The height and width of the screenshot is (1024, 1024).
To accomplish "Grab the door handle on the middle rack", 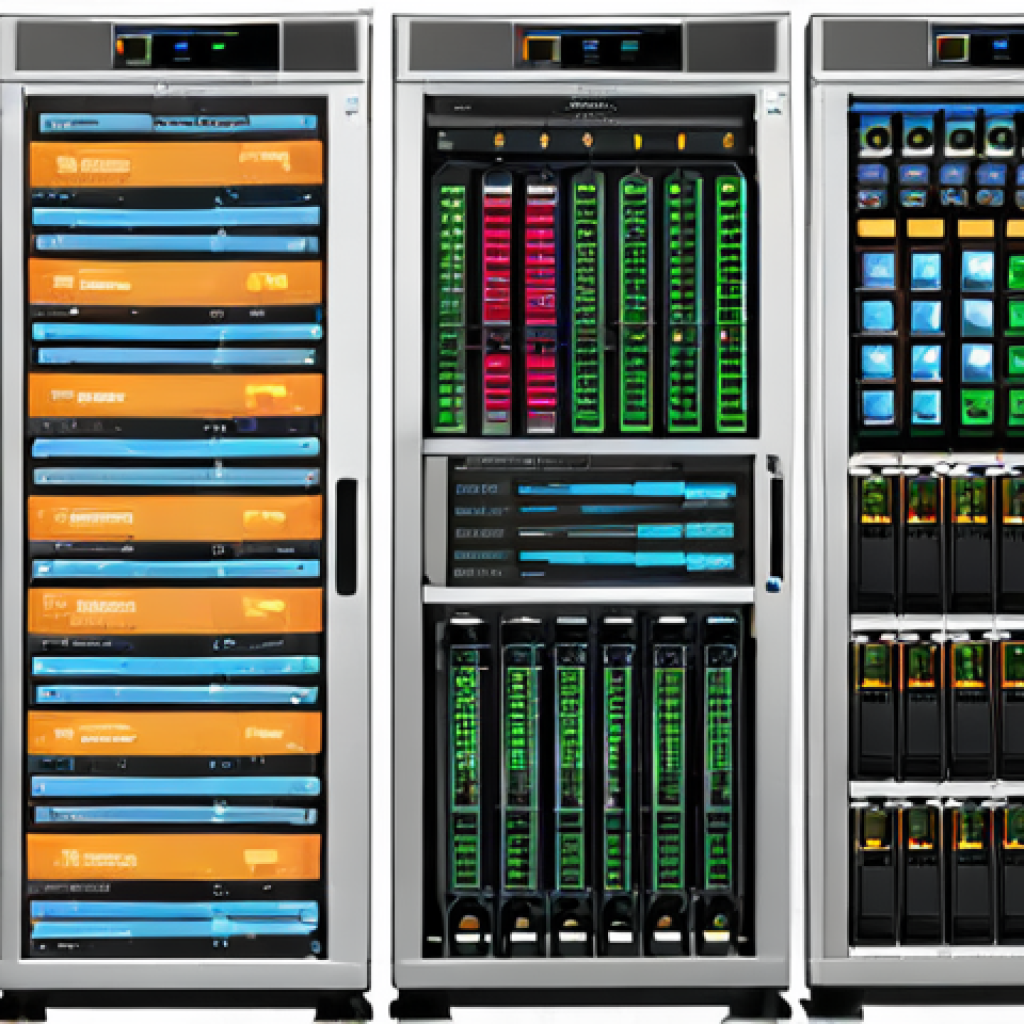I will [x=775, y=522].
